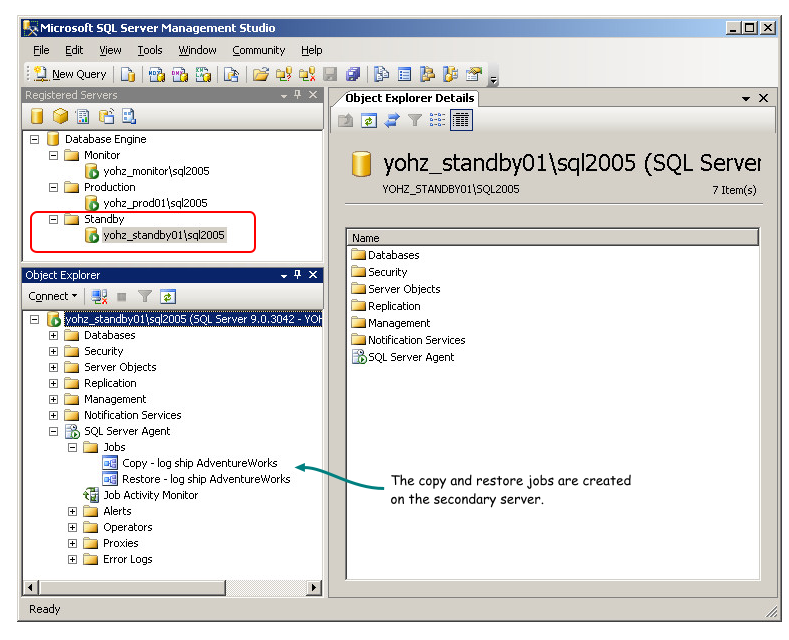Click the Save All toolbar icon
Screen dimensions: 789x640
(353, 74)
